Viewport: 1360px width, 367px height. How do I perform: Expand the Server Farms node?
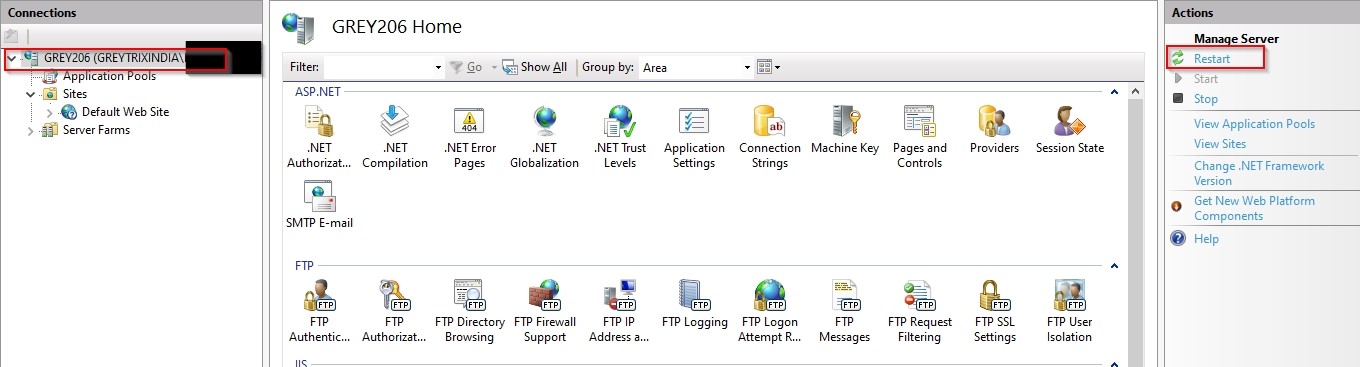point(30,130)
